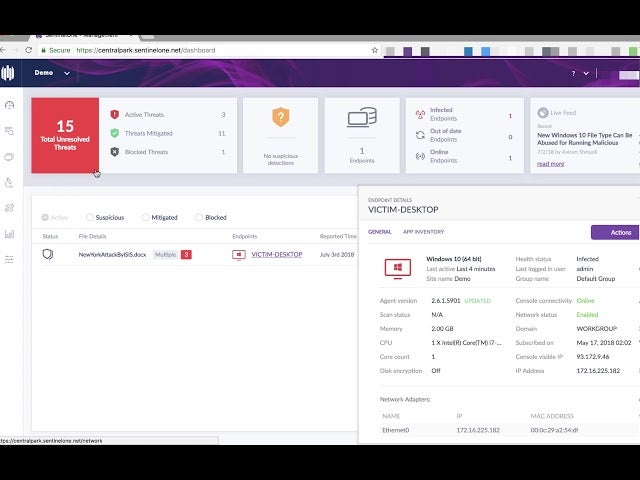Expand the Demo site dropdown
The image size is (640, 480).
click(53, 73)
